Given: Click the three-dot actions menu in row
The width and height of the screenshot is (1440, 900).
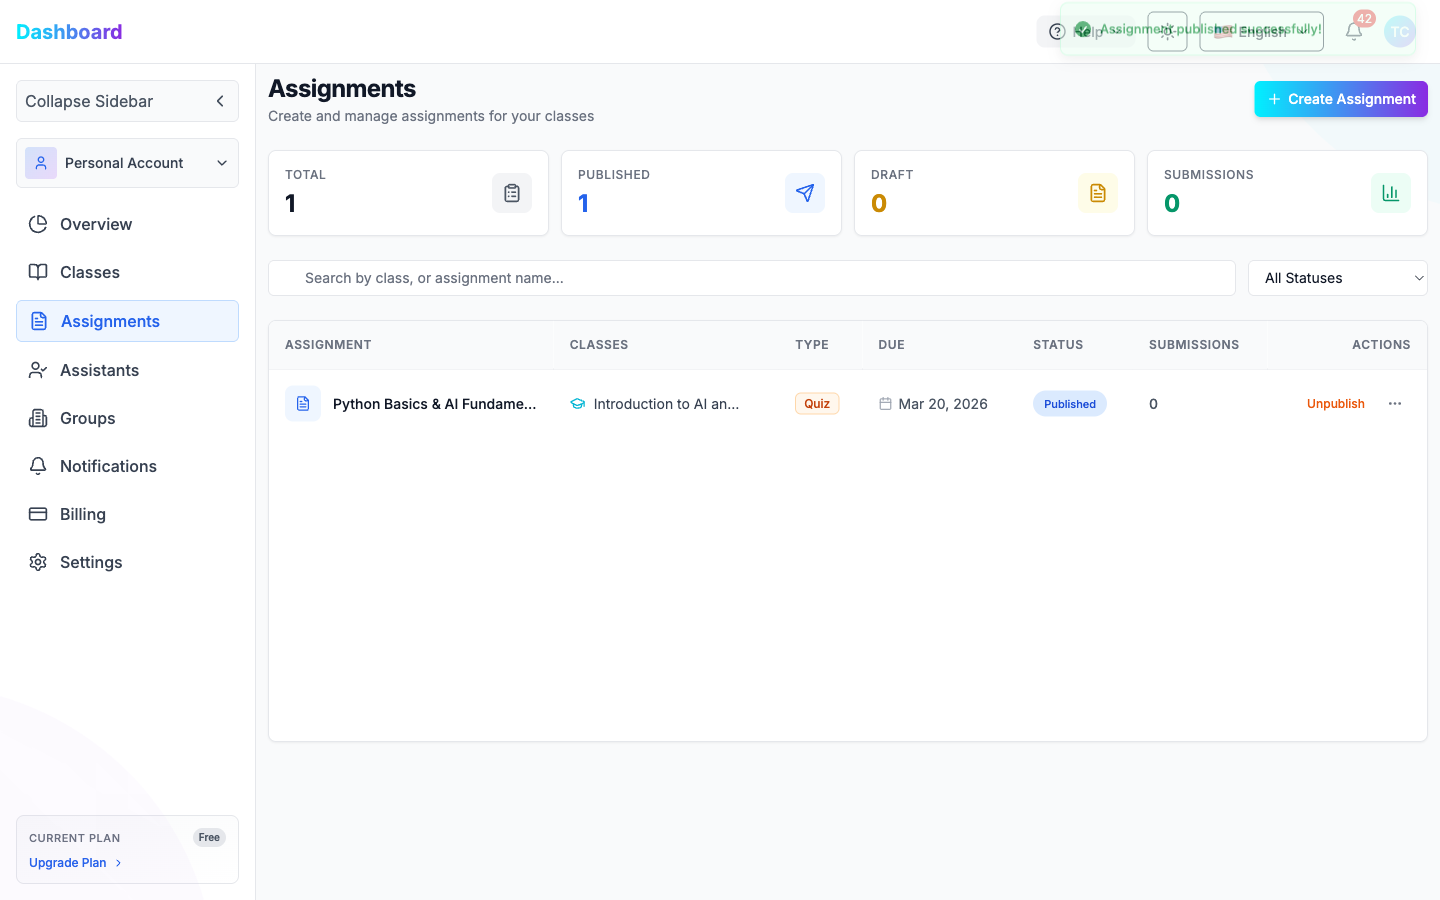Looking at the screenshot, I should point(1395,404).
